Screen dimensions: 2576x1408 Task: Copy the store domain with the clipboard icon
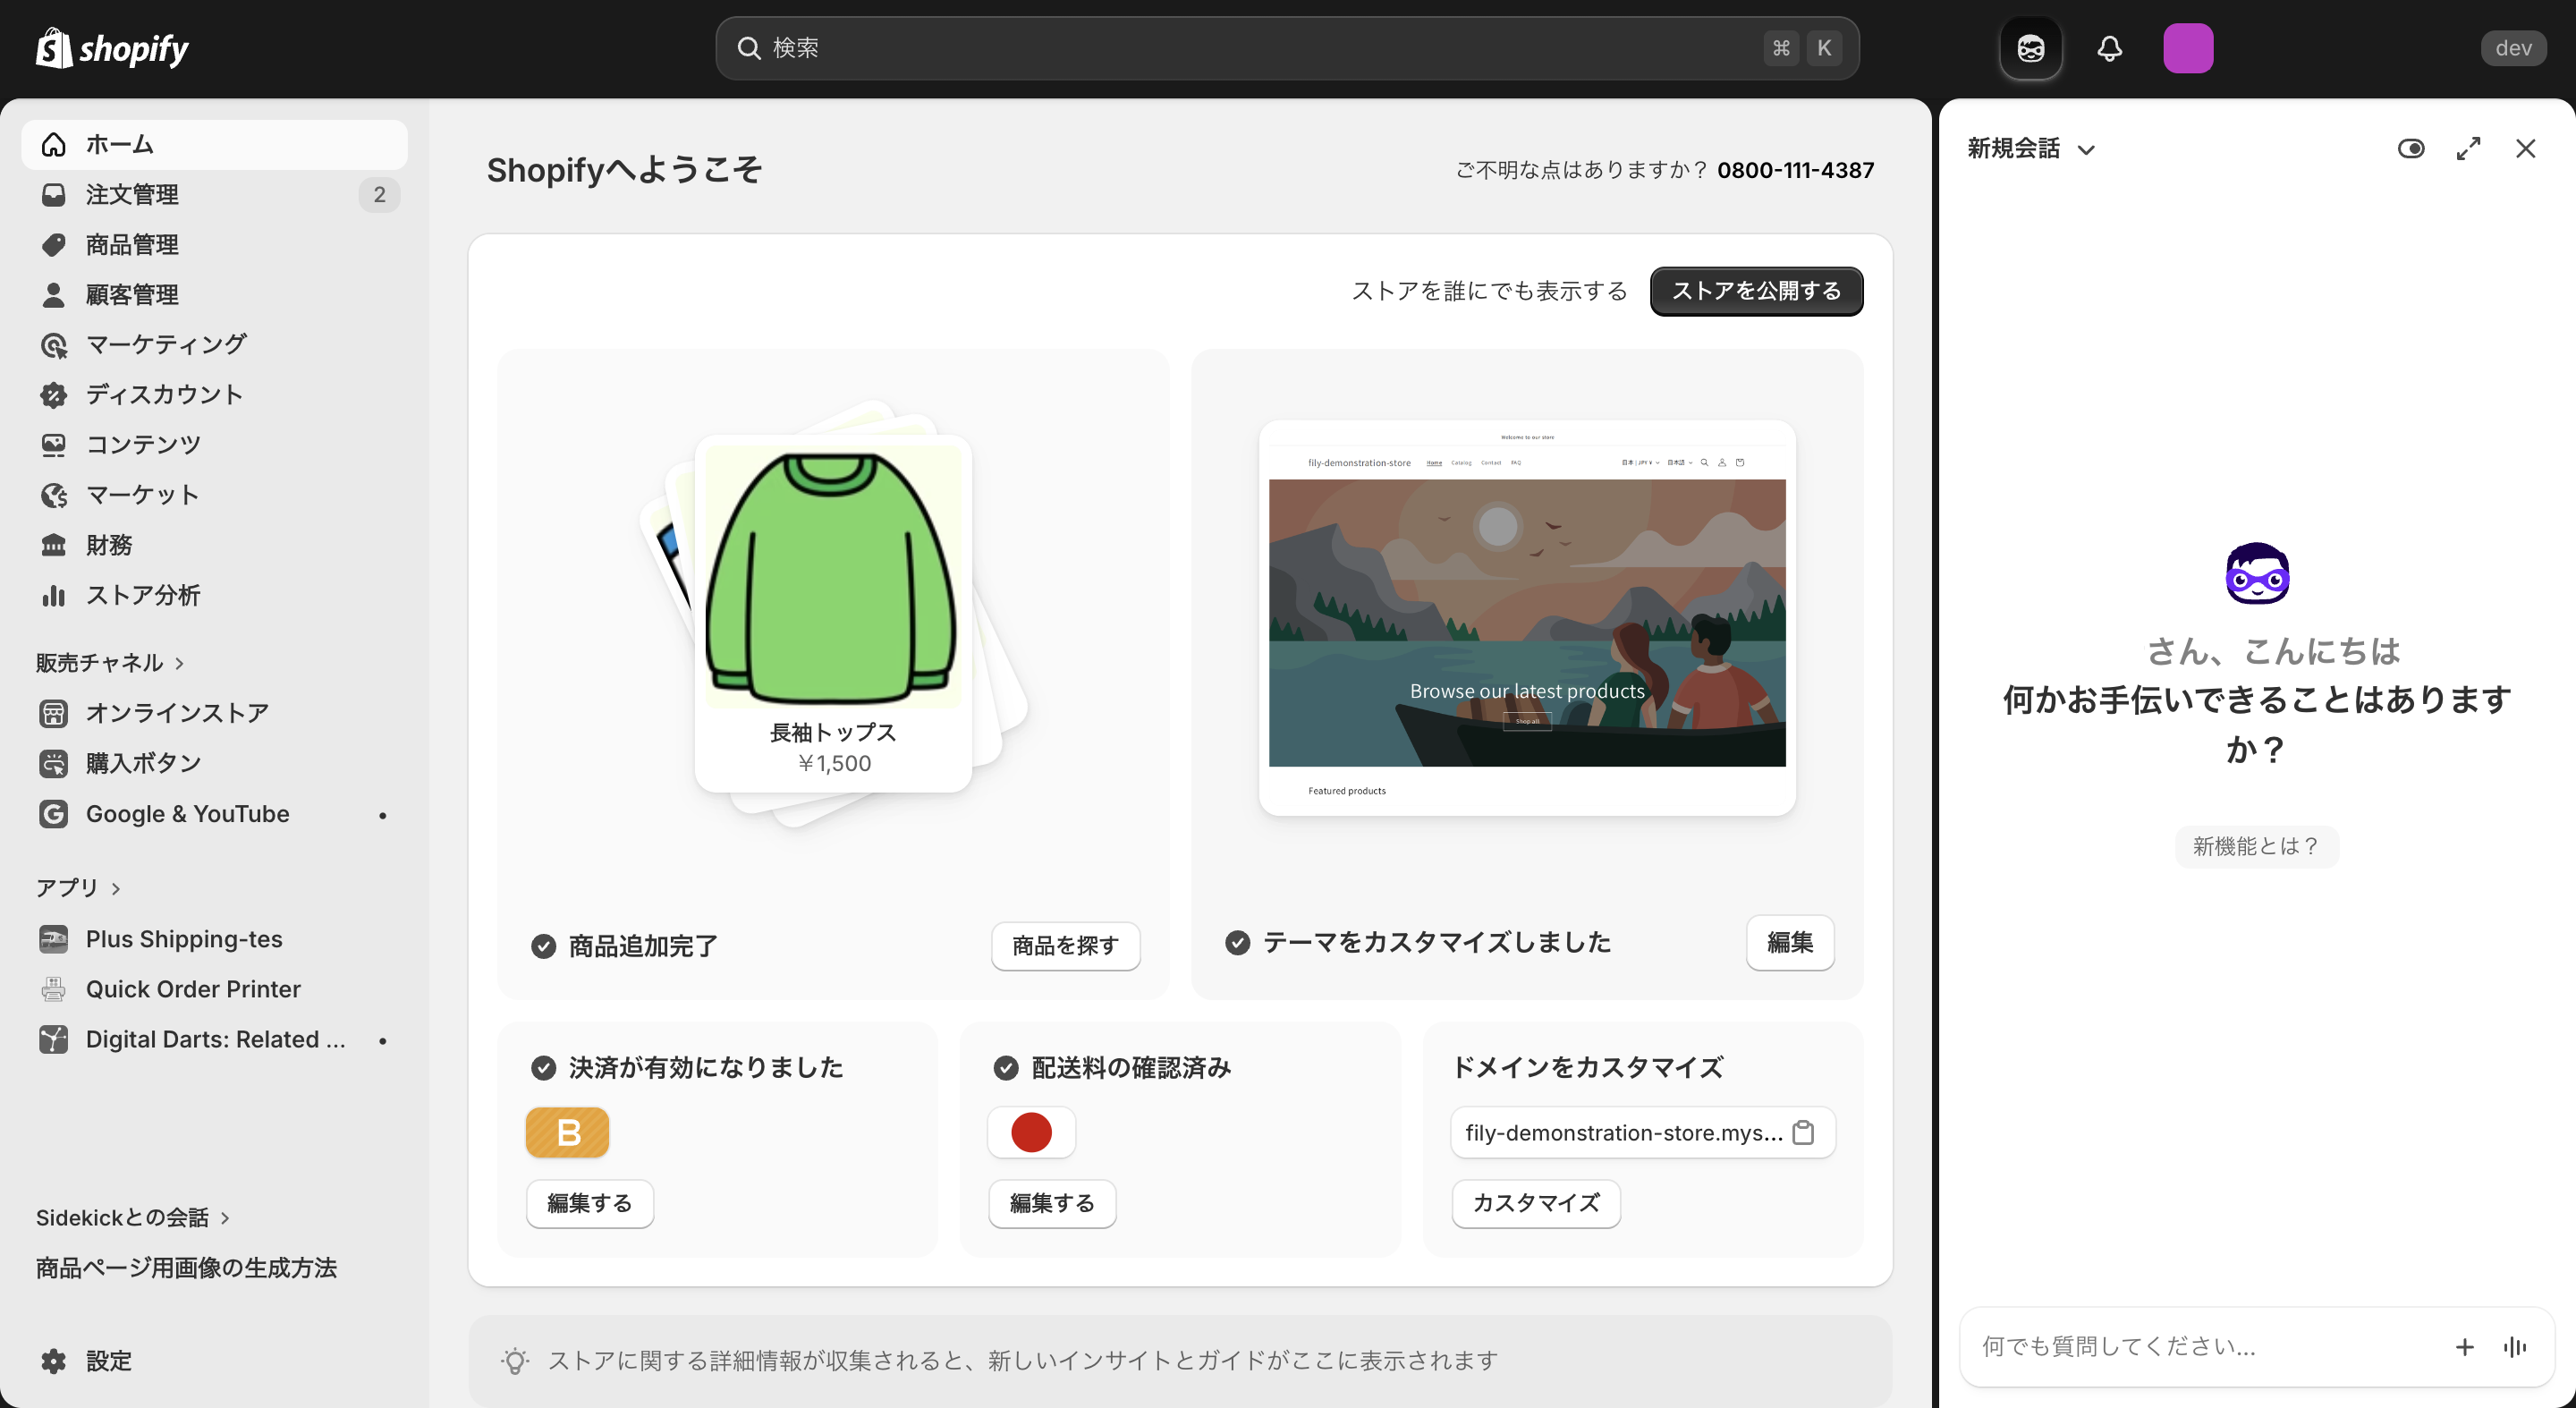pos(1805,1132)
